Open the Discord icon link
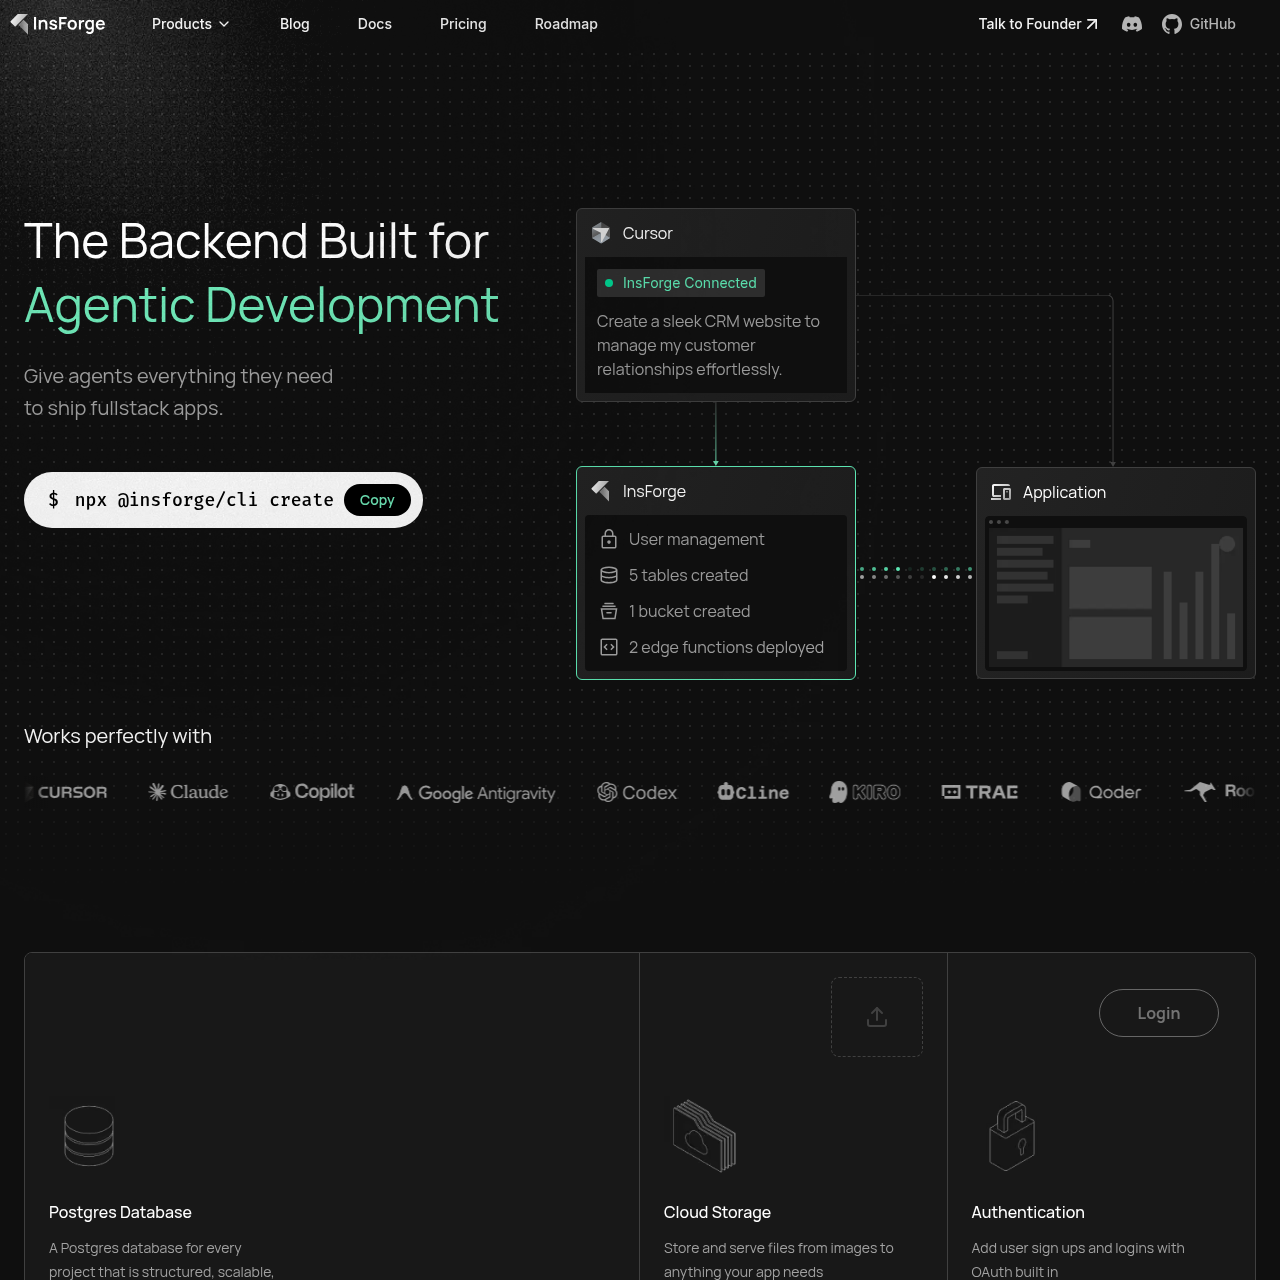The image size is (1280, 1280). tap(1132, 24)
